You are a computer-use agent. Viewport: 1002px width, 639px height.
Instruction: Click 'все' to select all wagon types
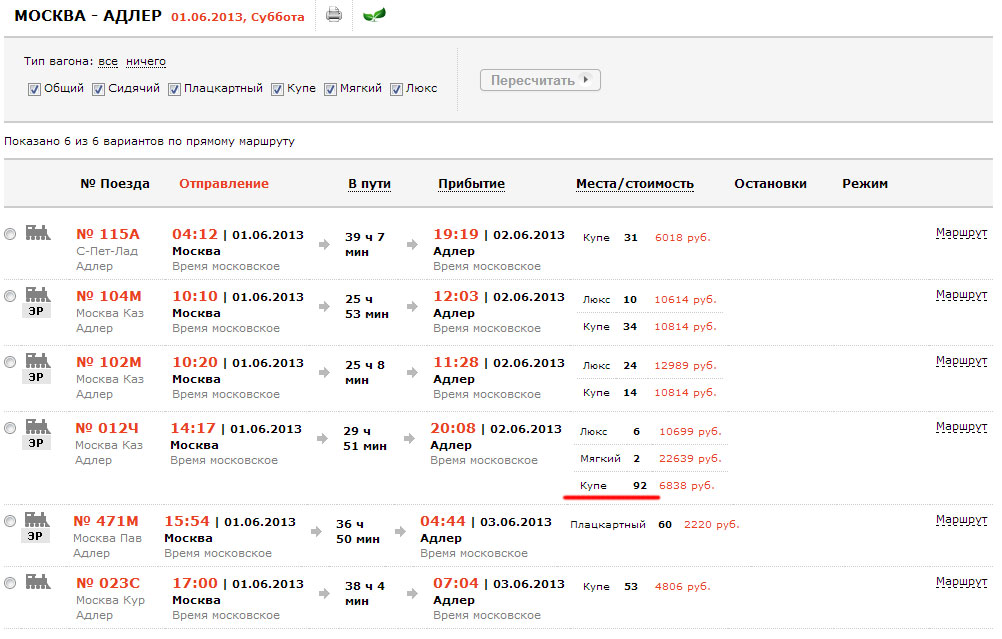108,62
